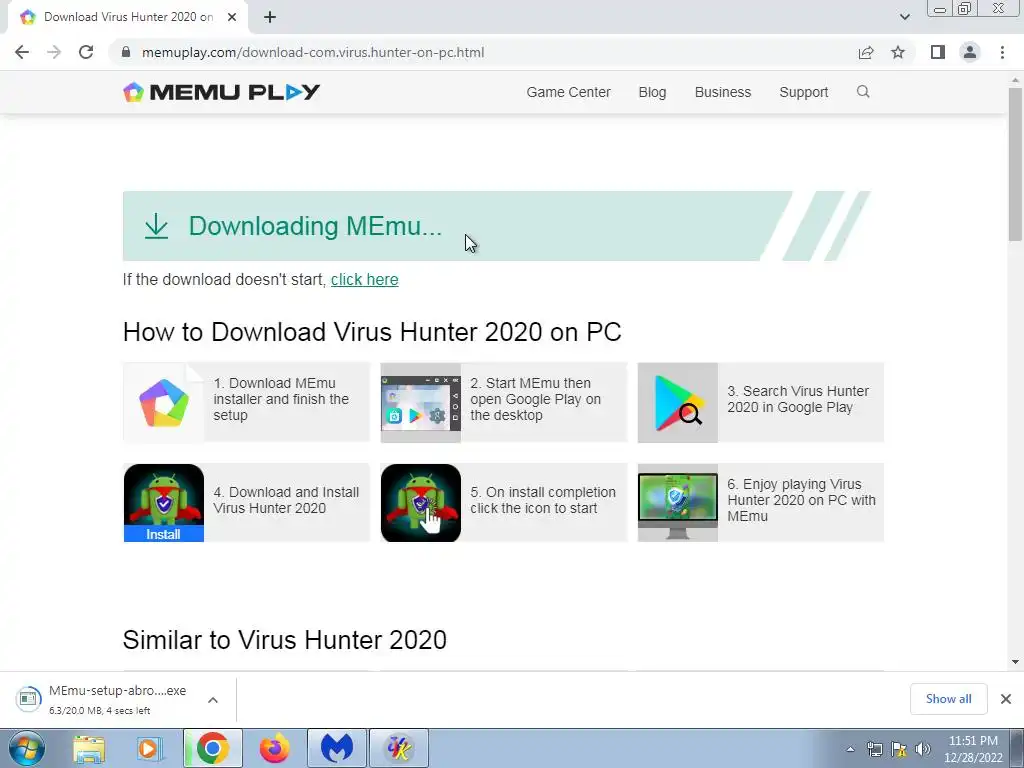Close the downloads bar

pyautogui.click(x=1006, y=699)
